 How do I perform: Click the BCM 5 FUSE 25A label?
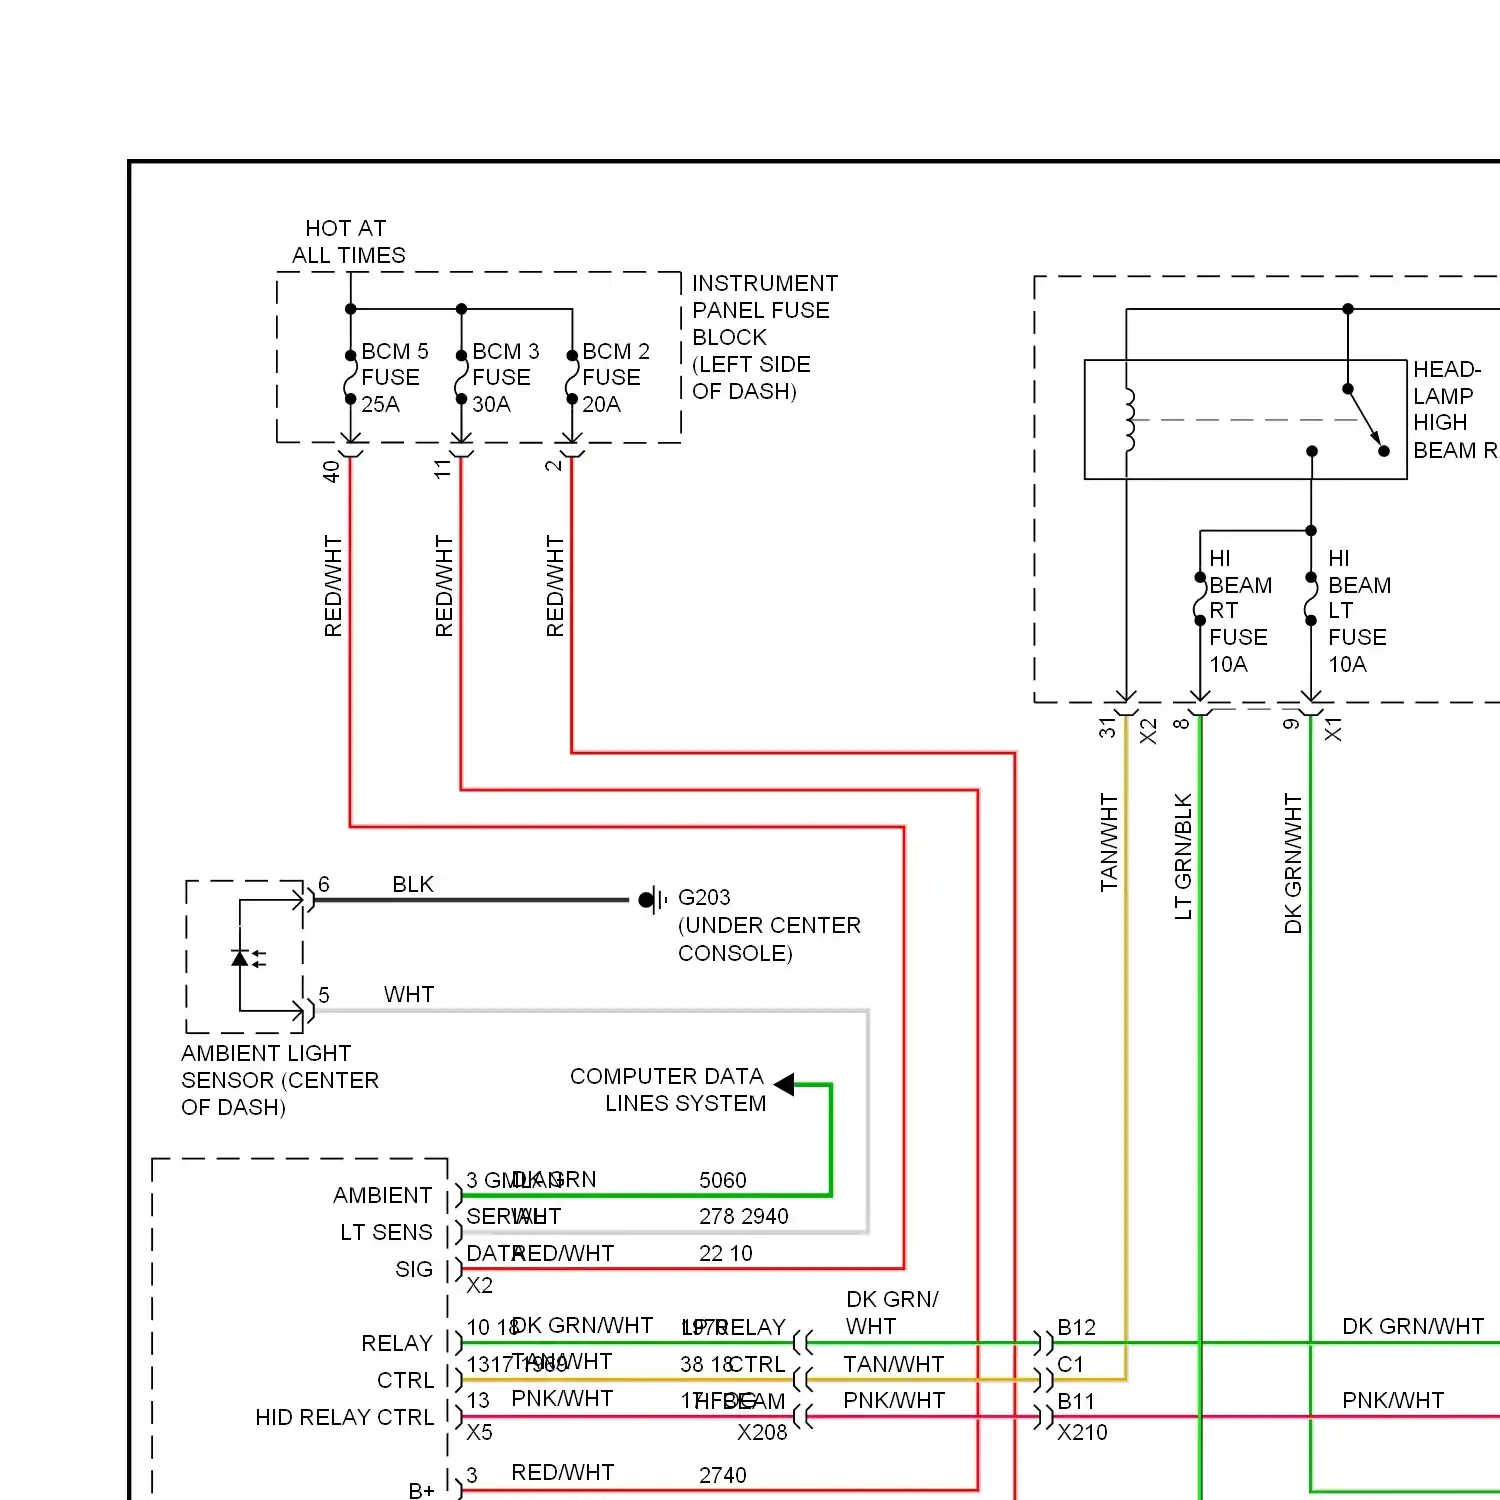point(394,378)
